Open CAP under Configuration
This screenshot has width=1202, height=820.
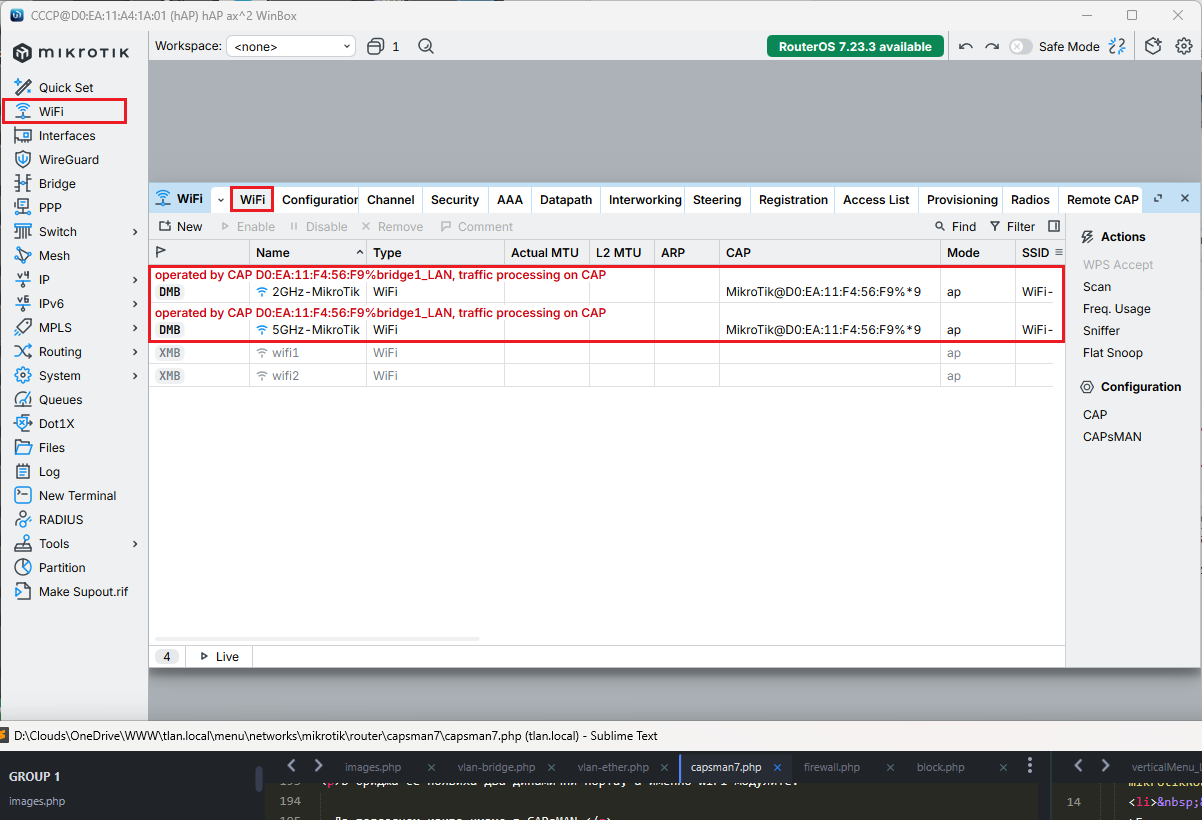coord(1095,415)
